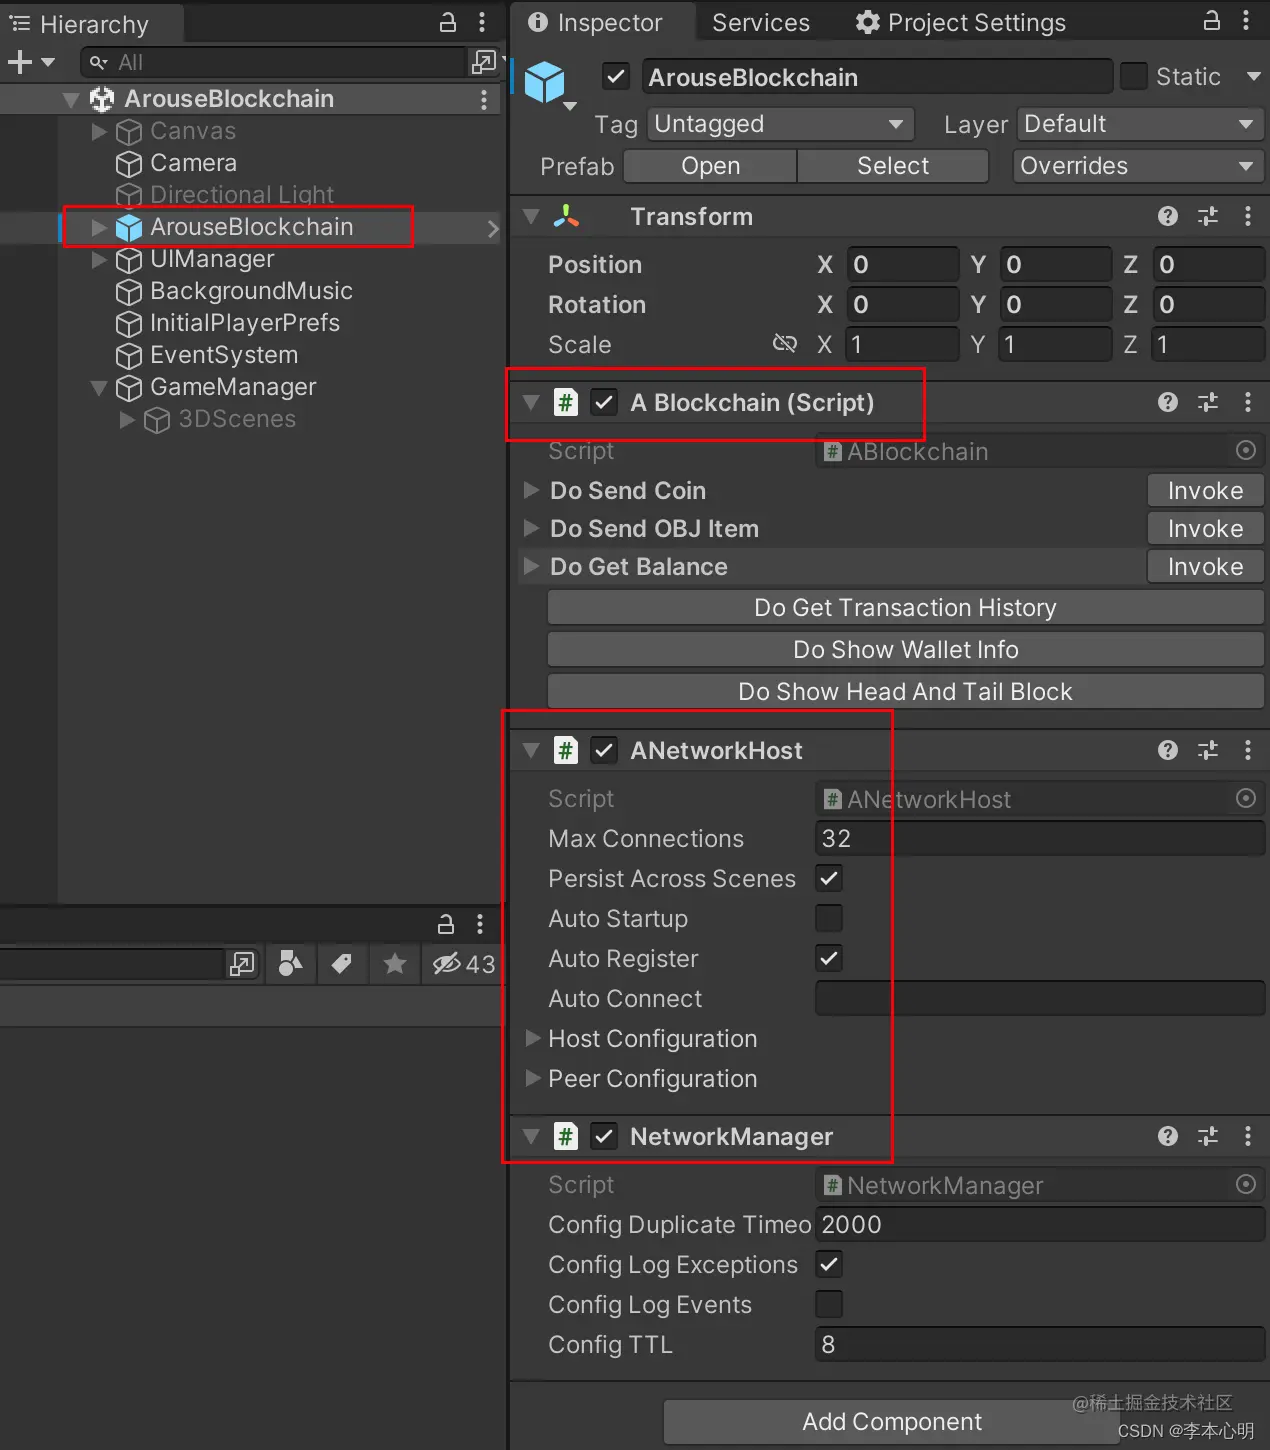Pick object for ABlockchain script field
This screenshot has height=1450, width=1270.
[x=1246, y=450]
